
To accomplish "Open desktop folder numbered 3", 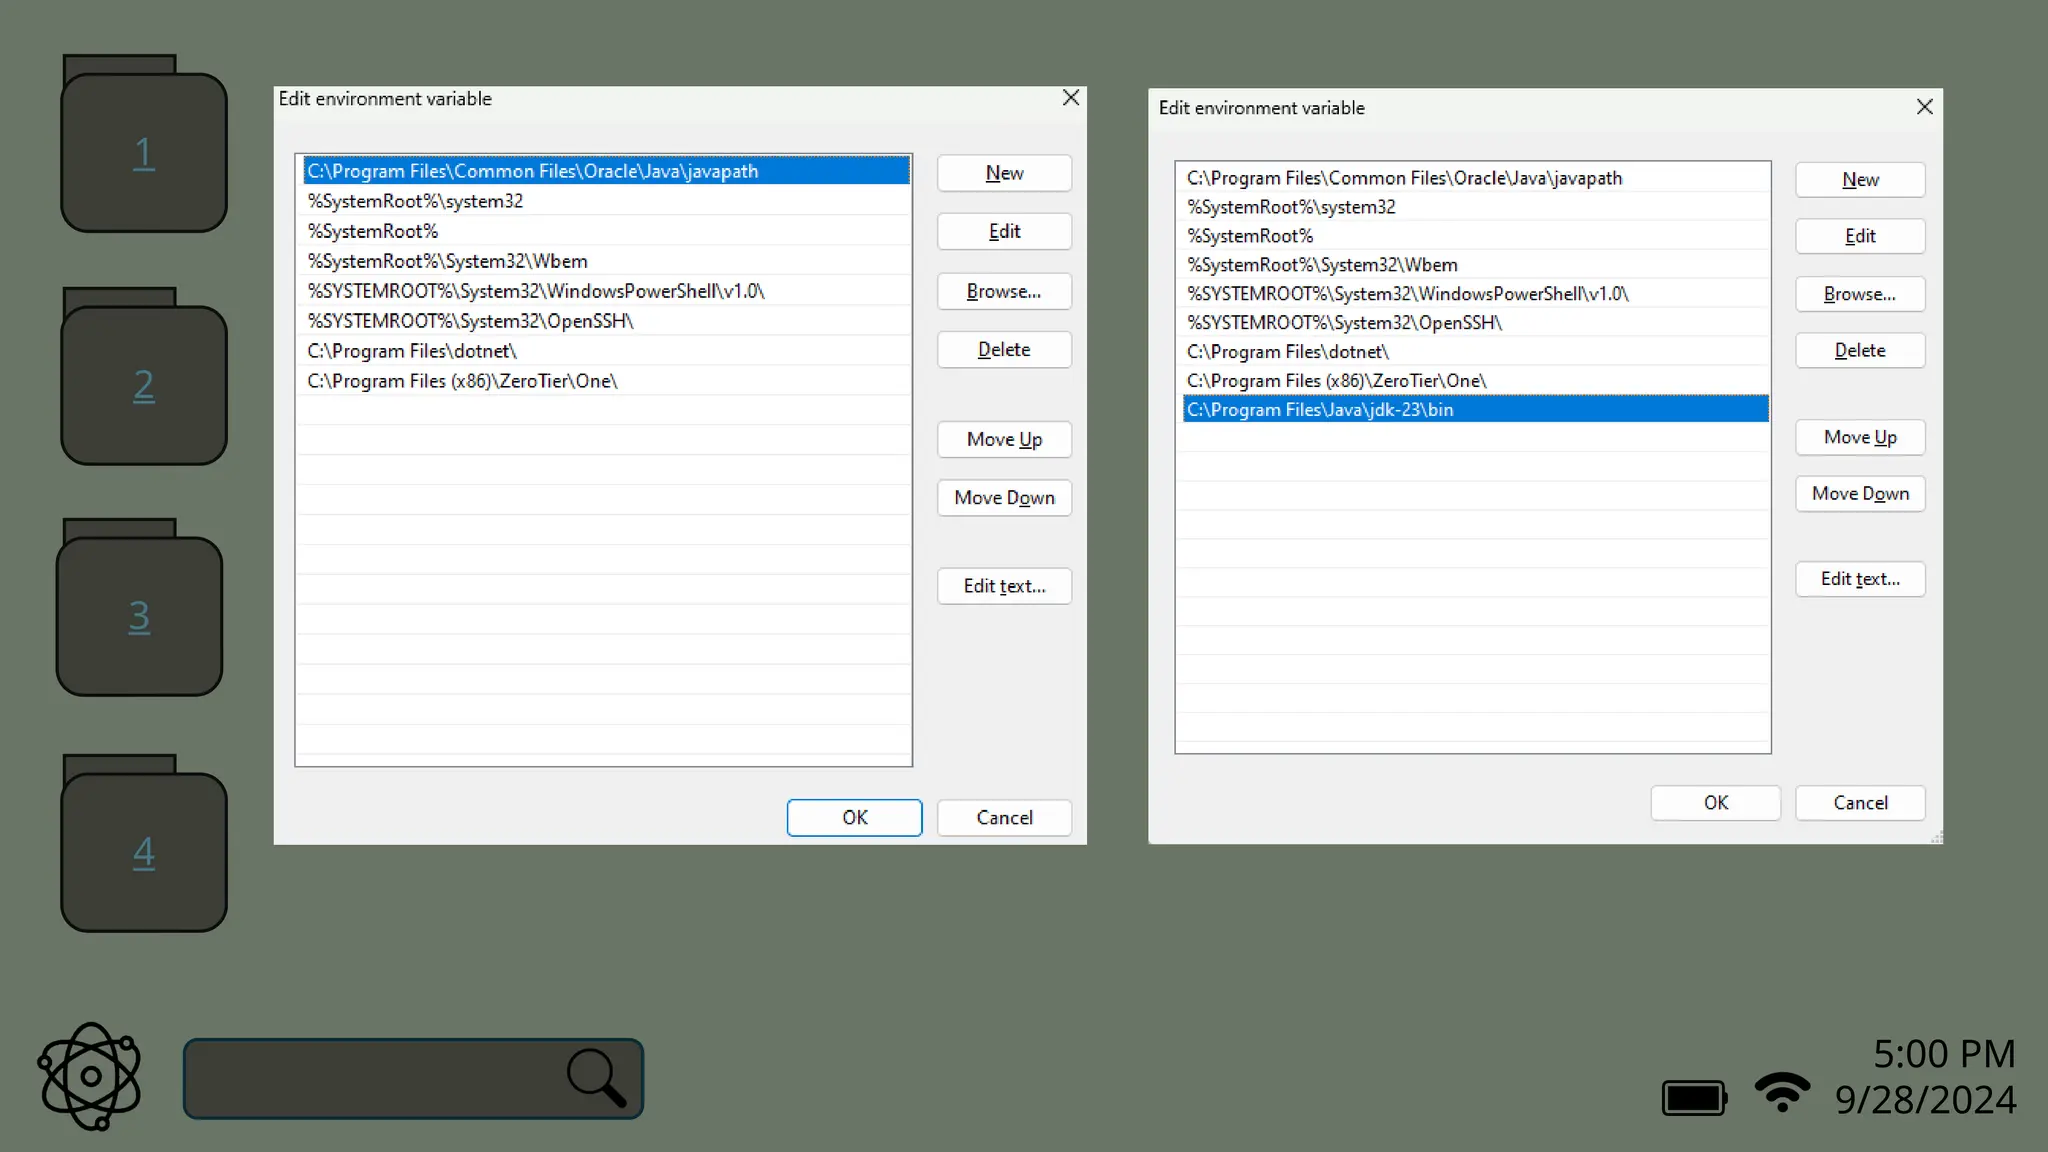I will click(x=139, y=614).
